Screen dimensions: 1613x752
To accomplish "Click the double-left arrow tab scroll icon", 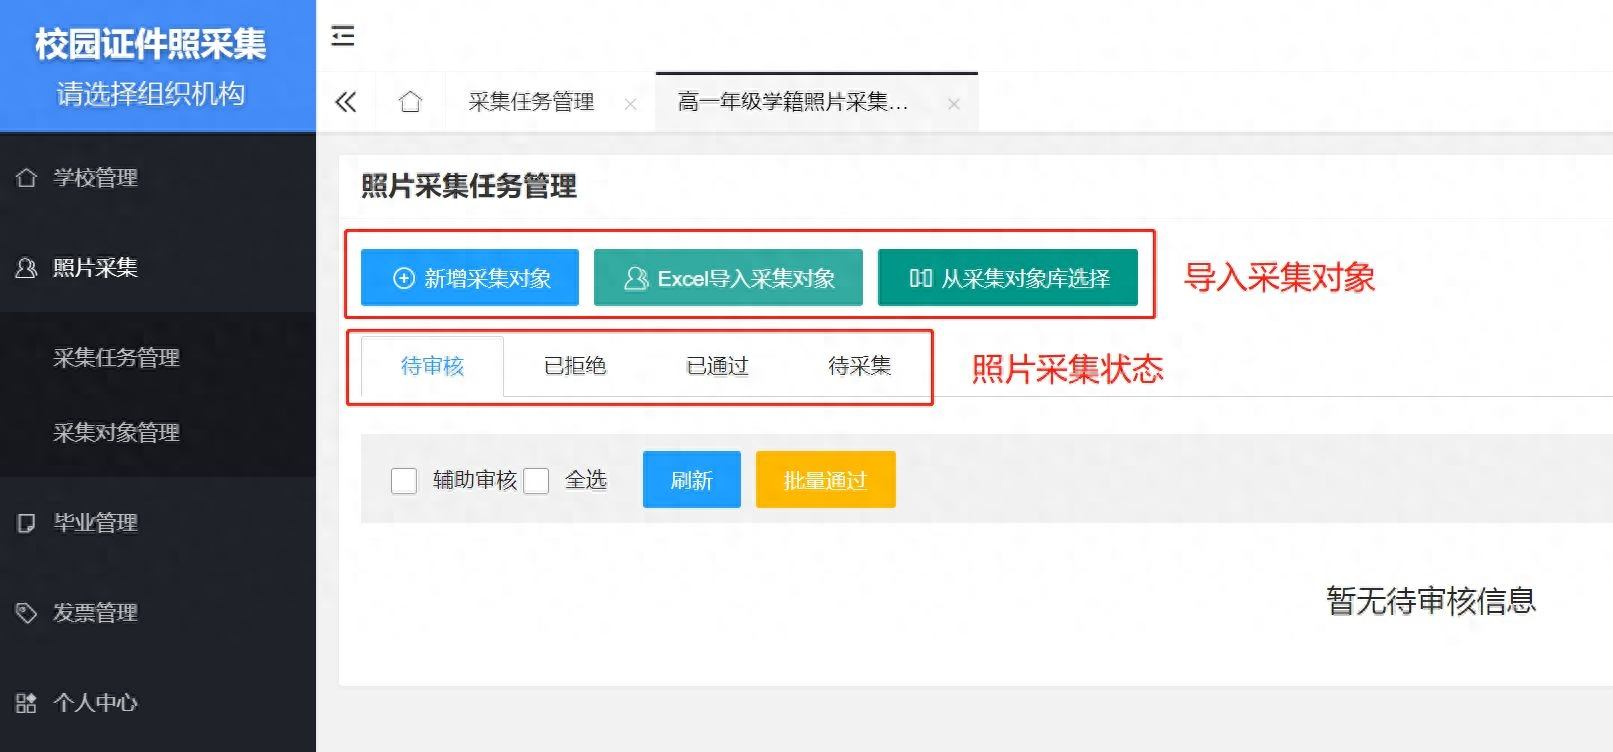I will coord(346,102).
